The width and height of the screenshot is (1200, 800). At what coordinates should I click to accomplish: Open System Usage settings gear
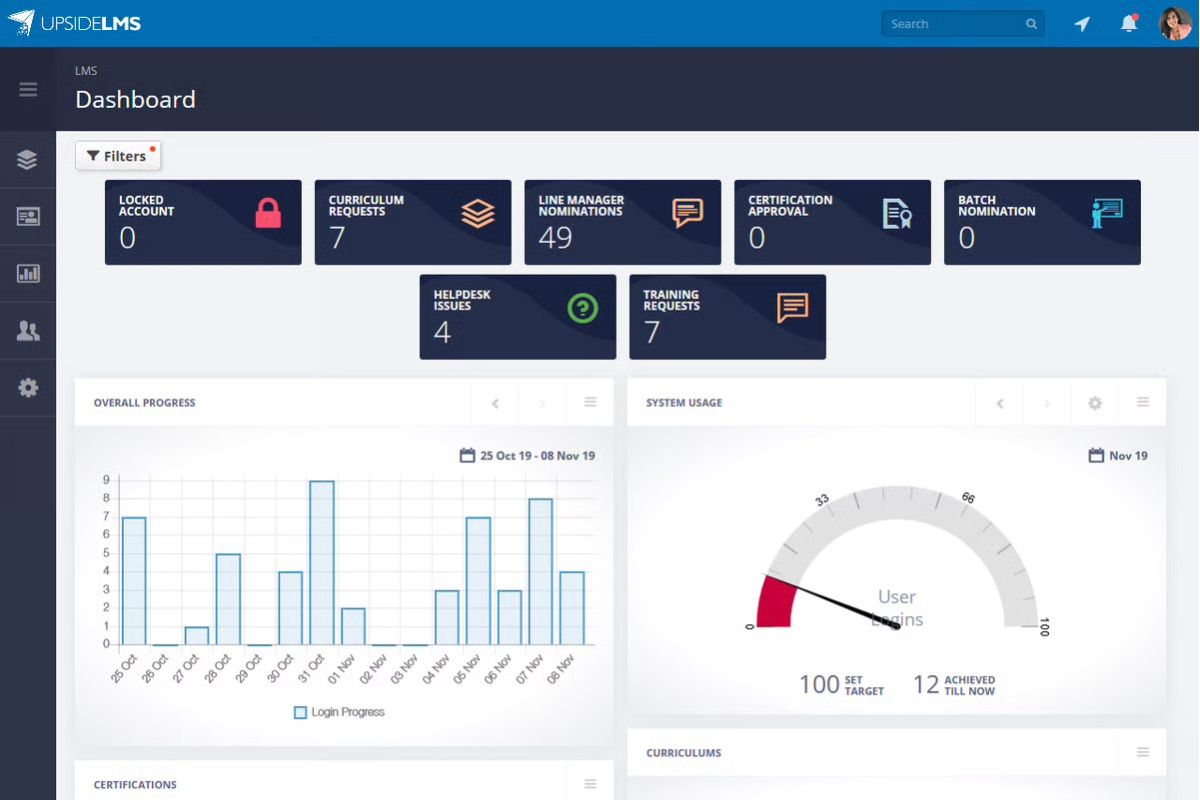point(1095,403)
